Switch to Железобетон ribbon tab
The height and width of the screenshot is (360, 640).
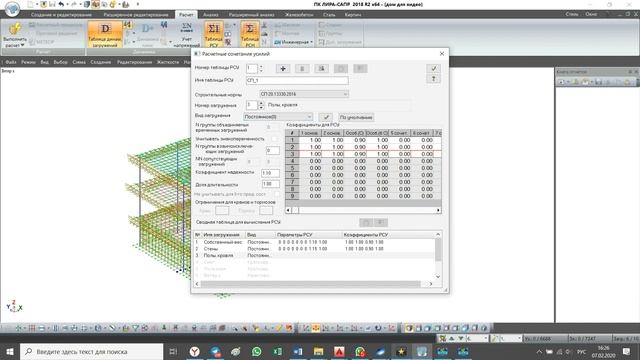[x=299, y=15]
